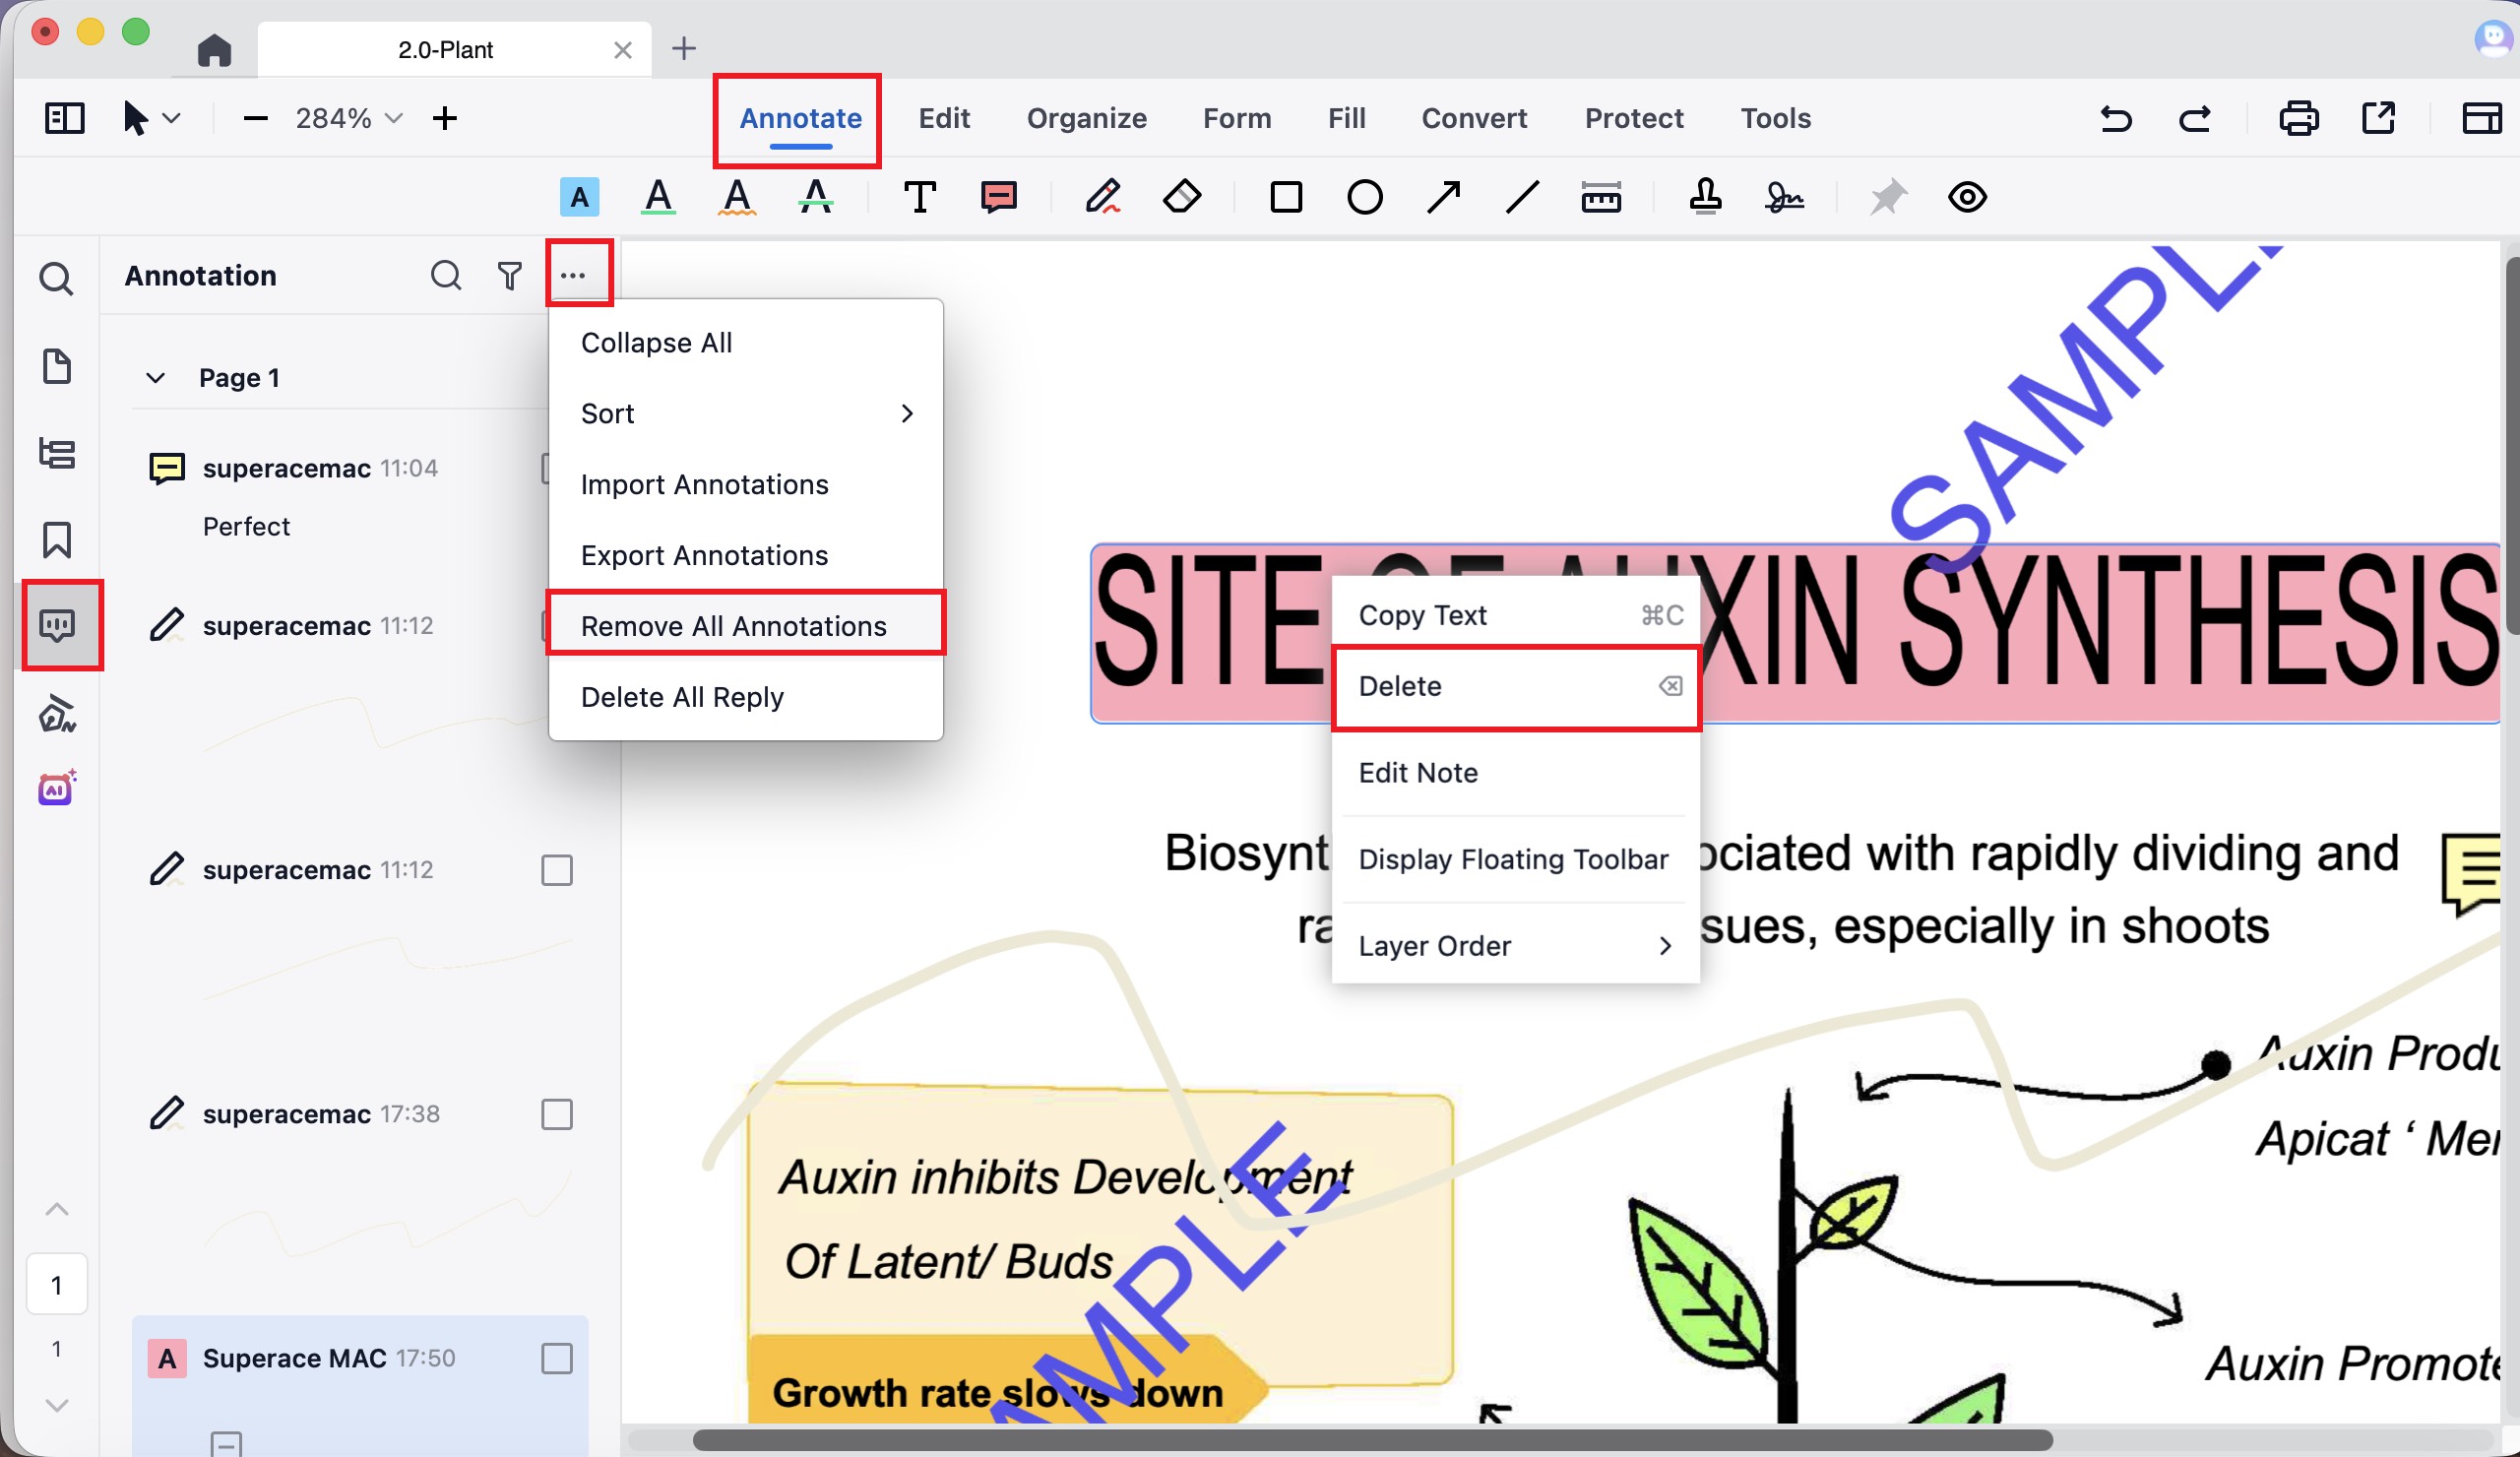
Task: Print the document
Action: tap(2299, 118)
